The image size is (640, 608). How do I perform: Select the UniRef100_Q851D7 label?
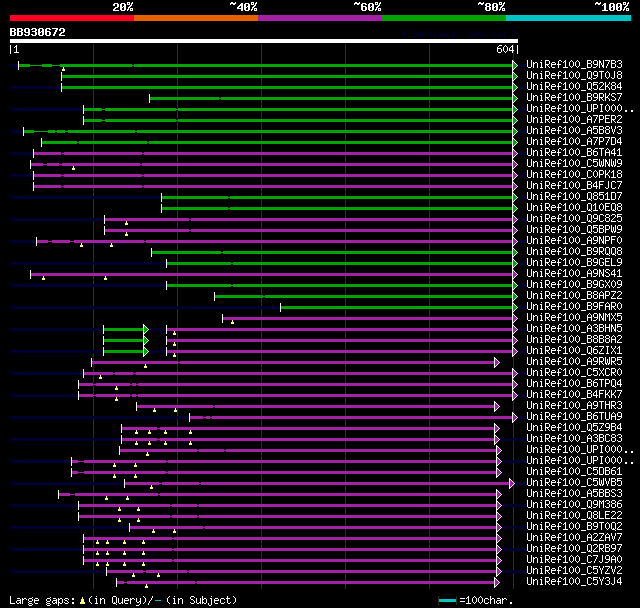(x=574, y=197)
